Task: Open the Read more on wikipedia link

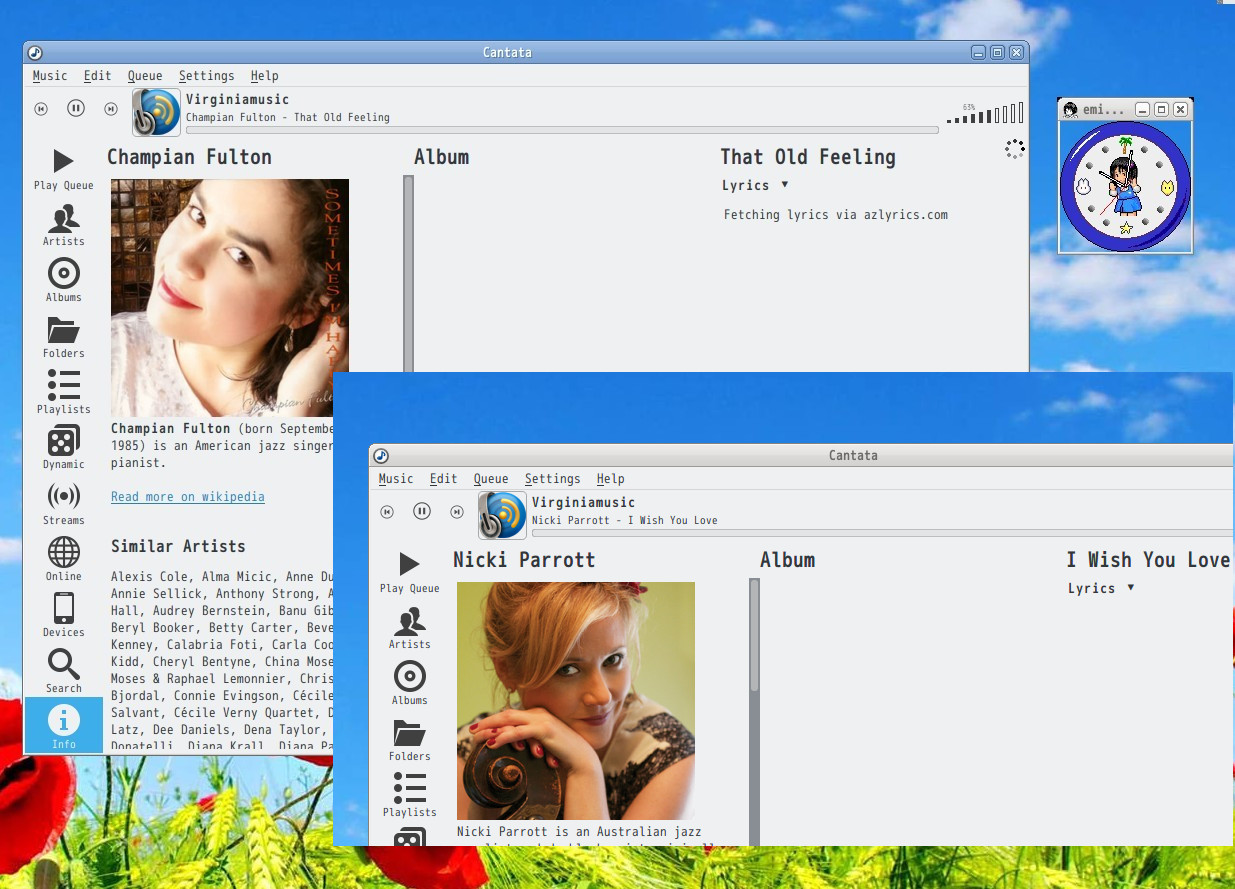Action: (188, 497)
